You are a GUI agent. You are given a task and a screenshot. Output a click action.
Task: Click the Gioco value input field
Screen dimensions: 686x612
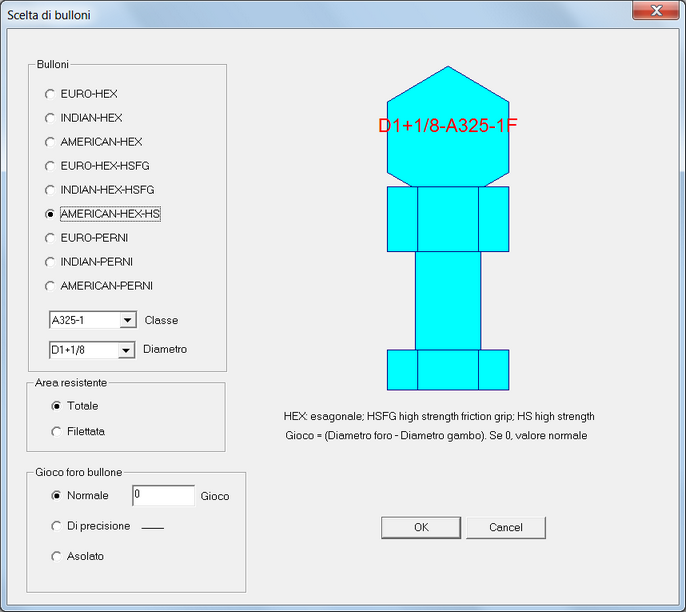[163, 495]
